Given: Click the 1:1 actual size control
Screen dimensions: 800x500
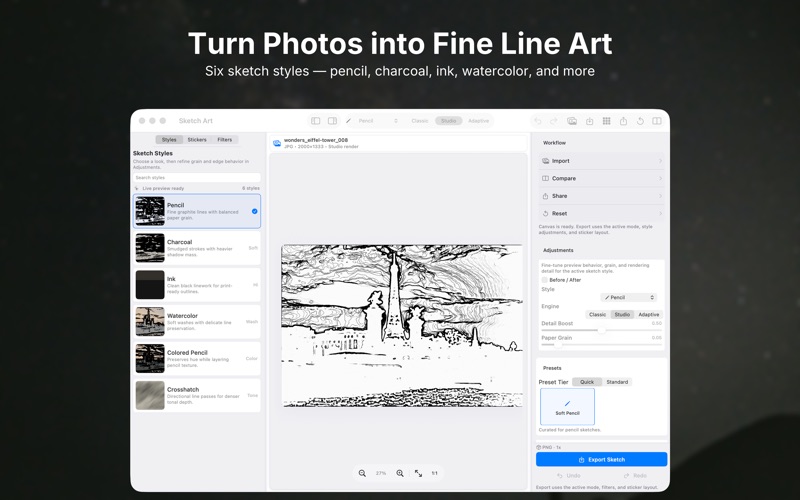Looking at the screenshot, I should tap(435, 473).
